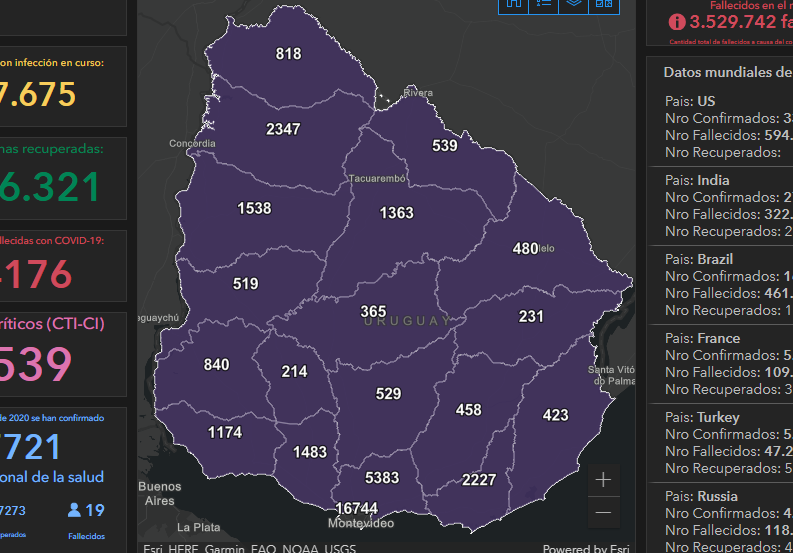Select the Montevideo department labeled 16744
Screen dimensions: 793x553
click(x=357, y=508)
